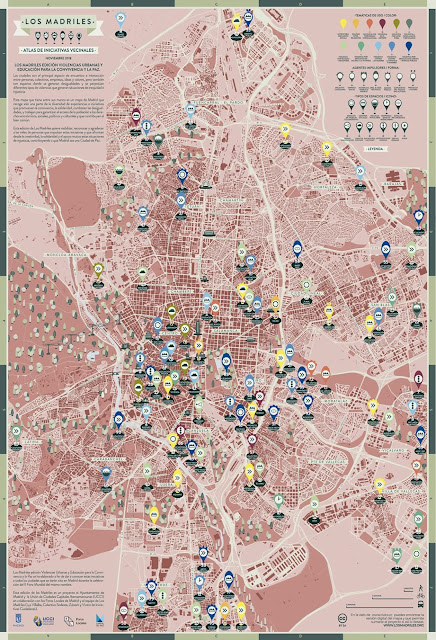
Task: Click the Salamanca district label
Action: (225, 331)
